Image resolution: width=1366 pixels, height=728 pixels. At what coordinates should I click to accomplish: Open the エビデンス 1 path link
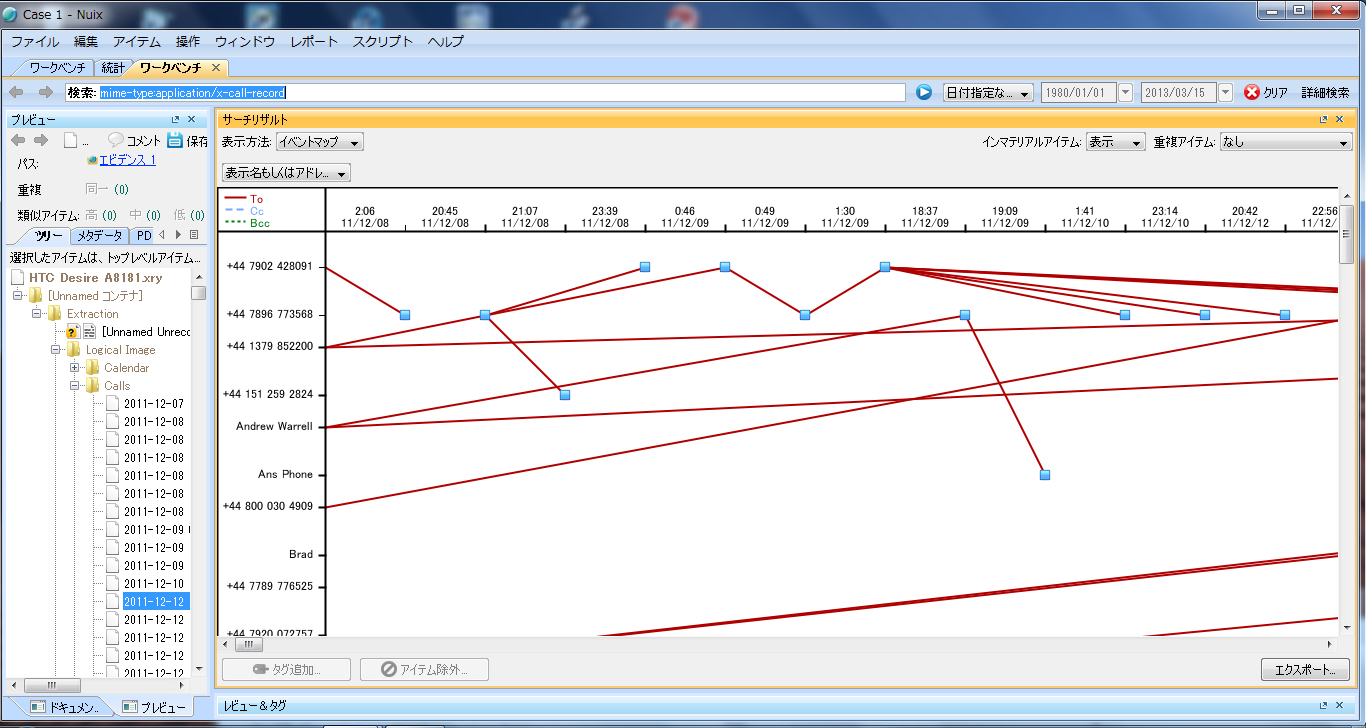(127, 160)
